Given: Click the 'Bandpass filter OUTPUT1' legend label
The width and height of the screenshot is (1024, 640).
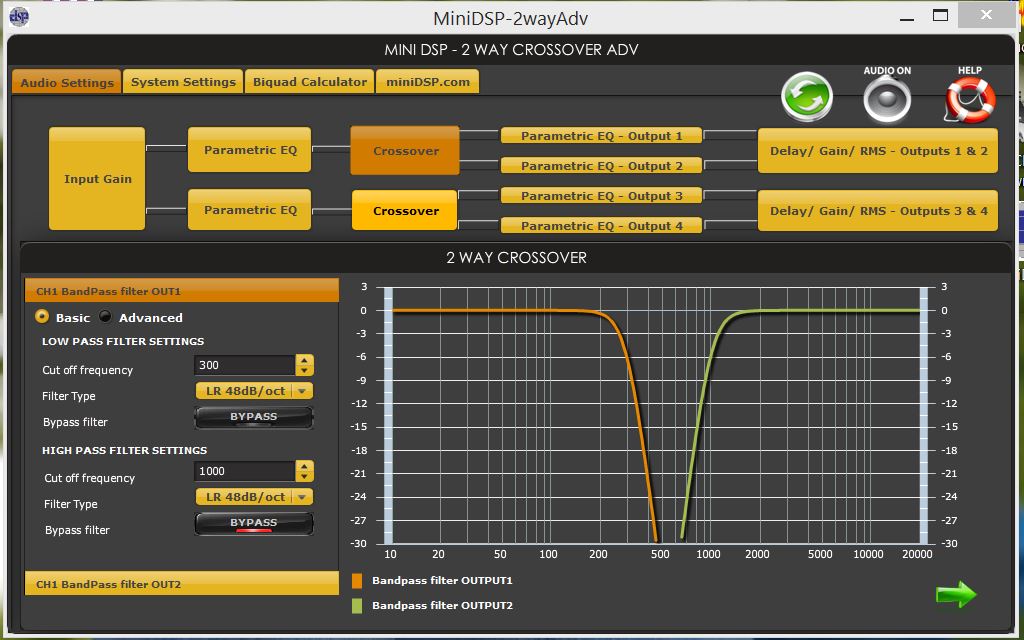Looking at the screenshot, I should tap(442, 580).
